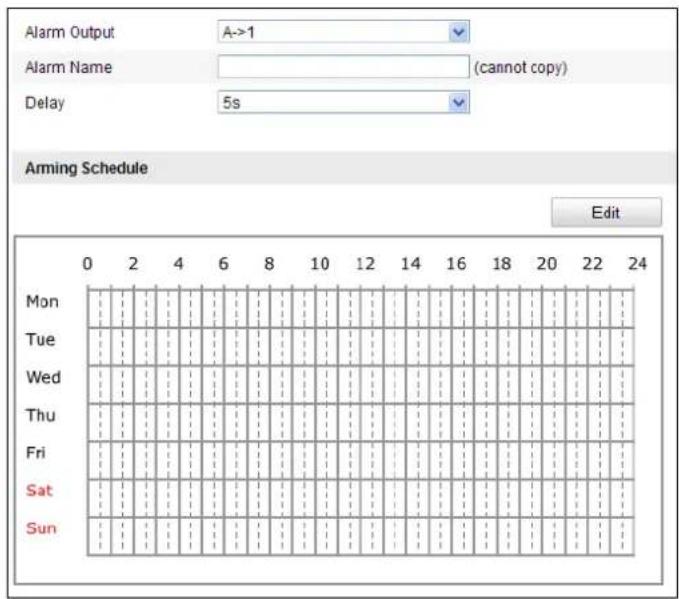The image size is (679, 599).
Task: Select Wednesday's timeline cell starting at hour 6
Action: coord(236,384)
